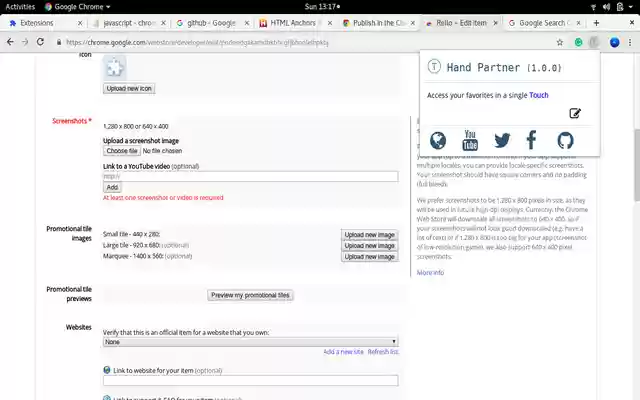Click Add button under YouTube link

[112, 187]
